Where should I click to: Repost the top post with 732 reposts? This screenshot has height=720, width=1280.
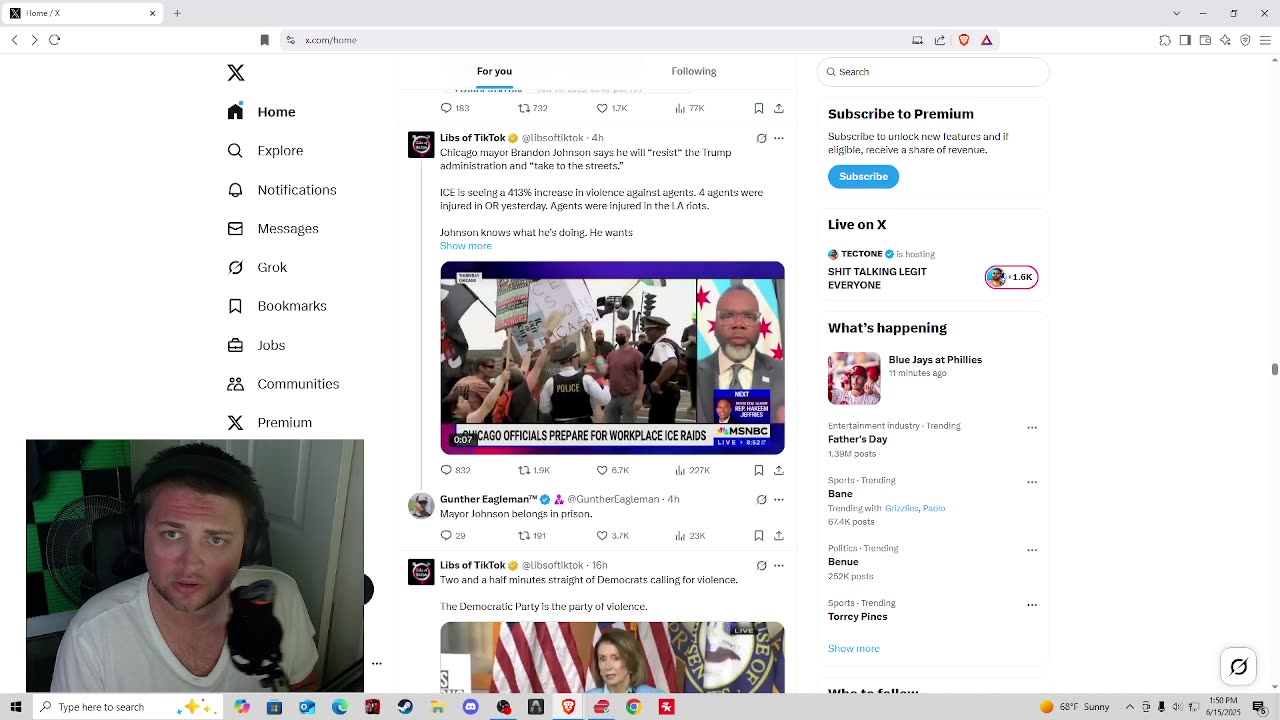533,108
